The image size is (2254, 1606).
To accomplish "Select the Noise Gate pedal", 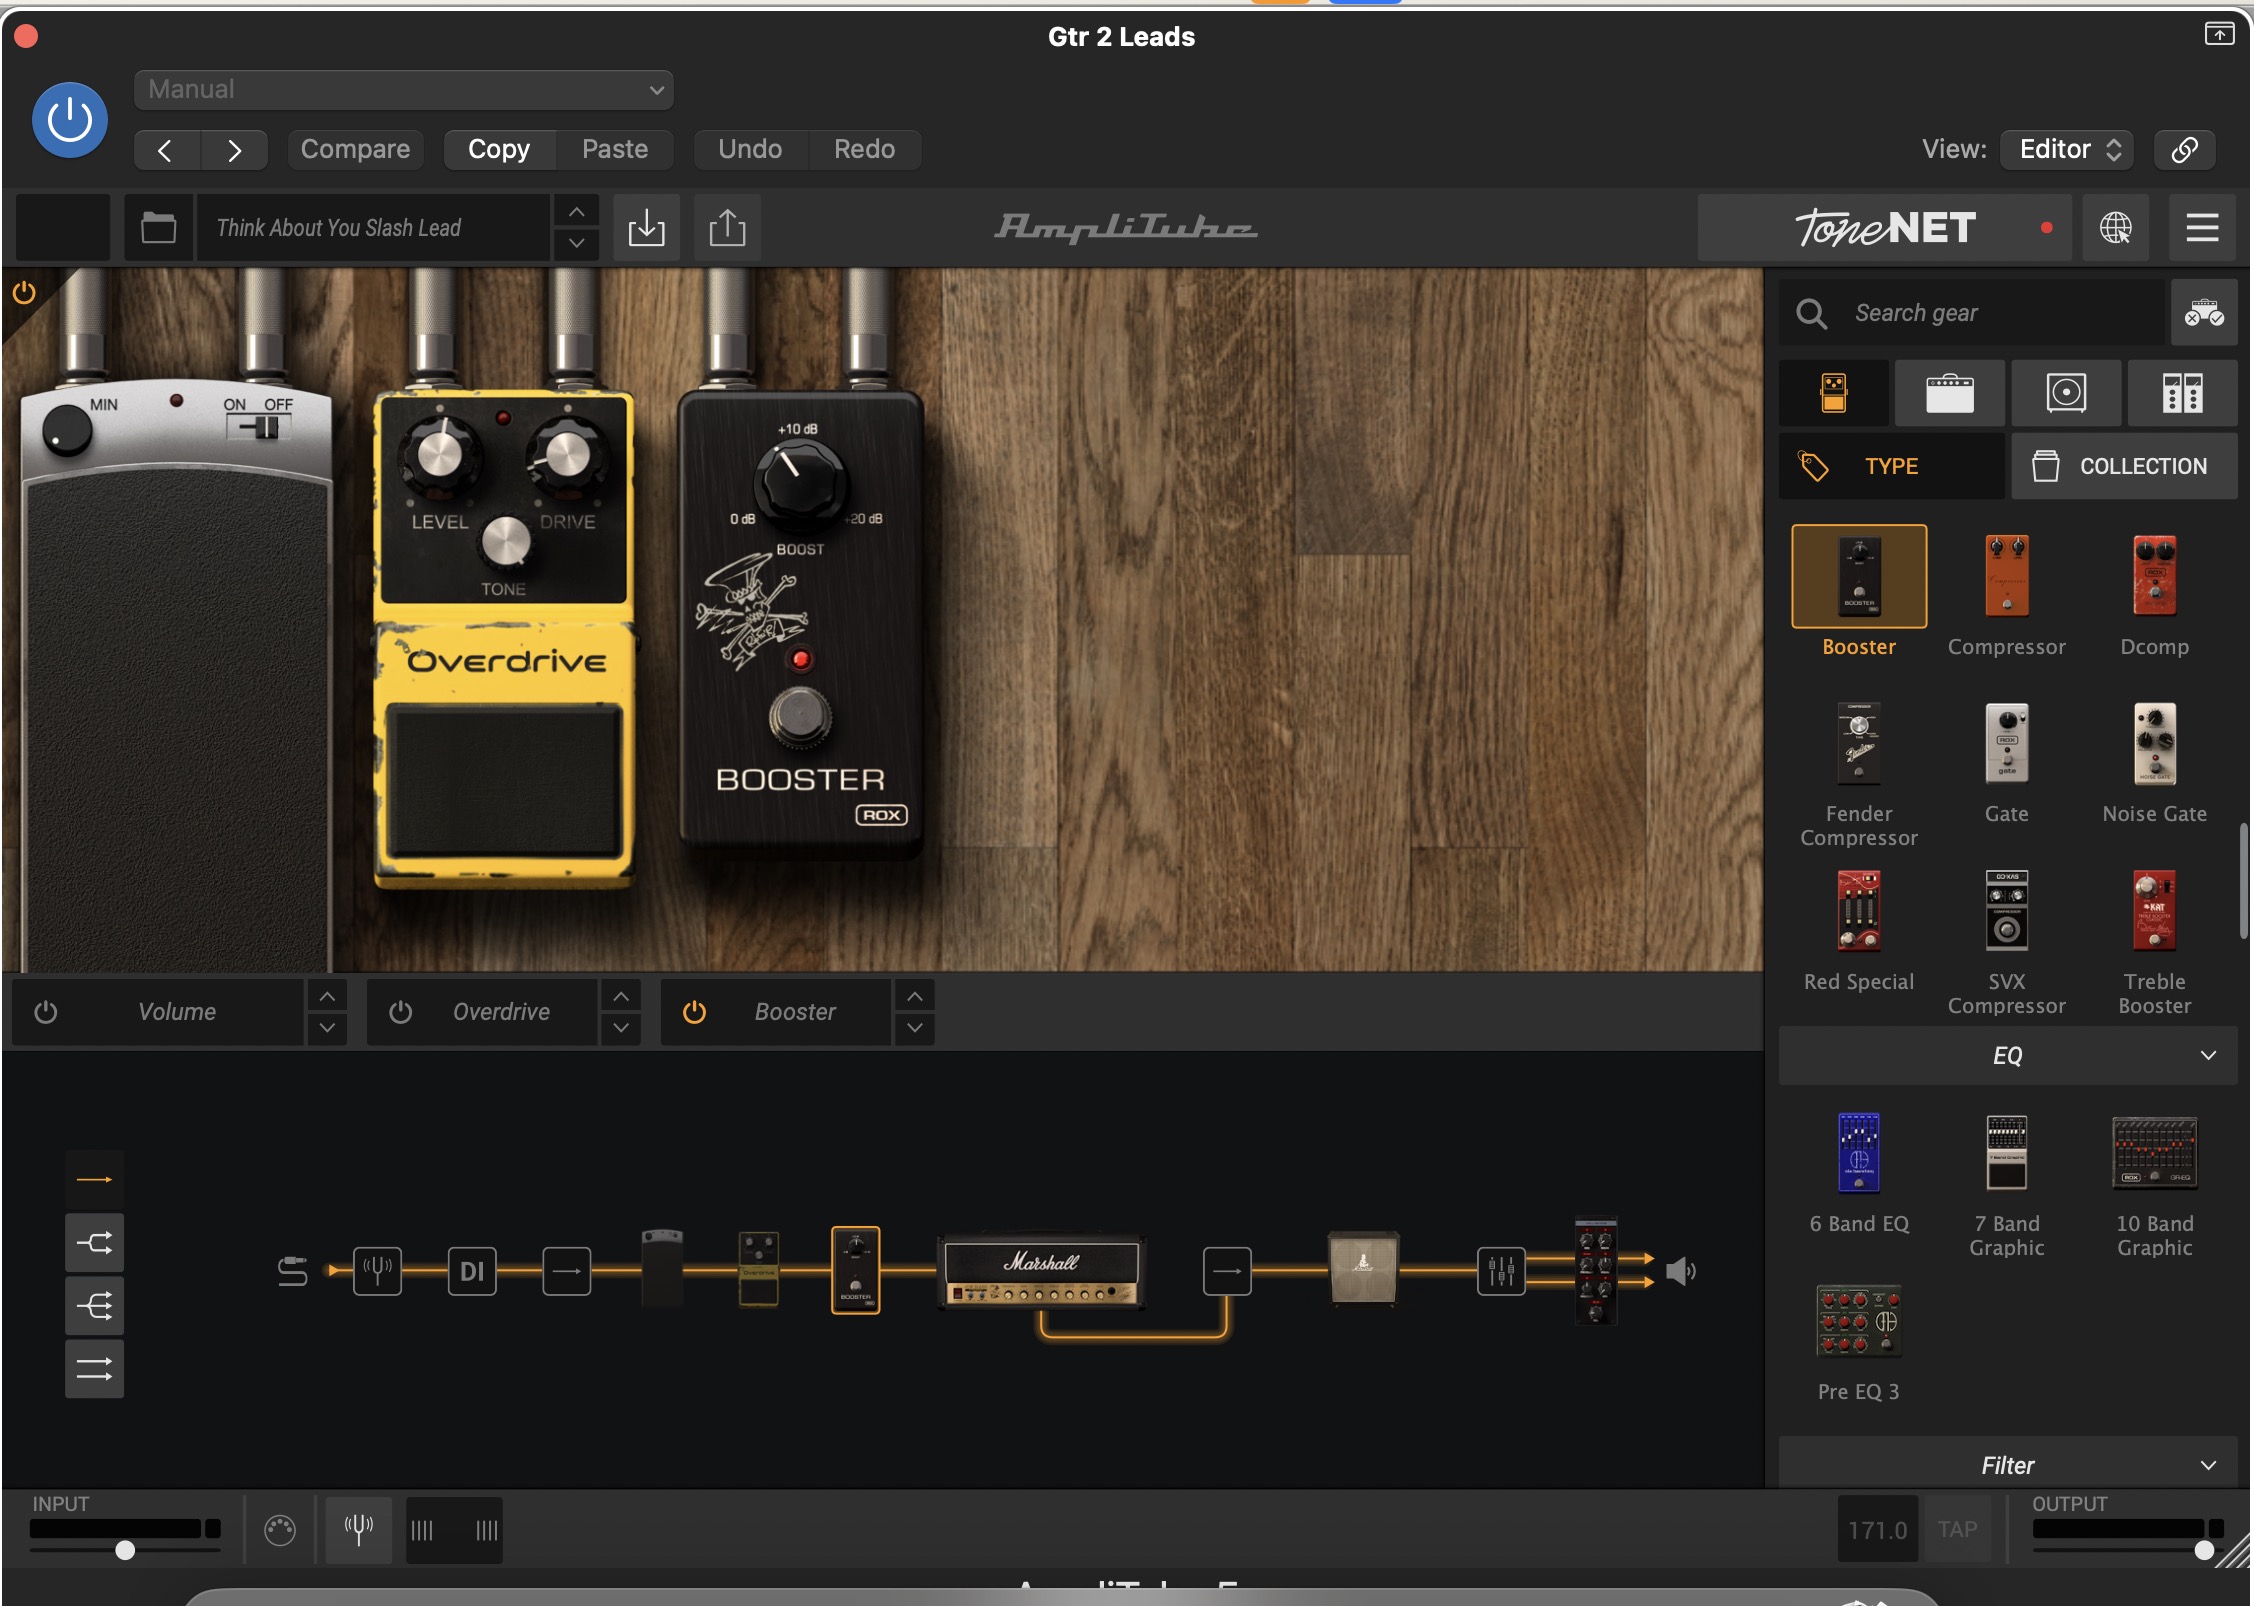I will pyautogui.click(x=2155, y=745).
